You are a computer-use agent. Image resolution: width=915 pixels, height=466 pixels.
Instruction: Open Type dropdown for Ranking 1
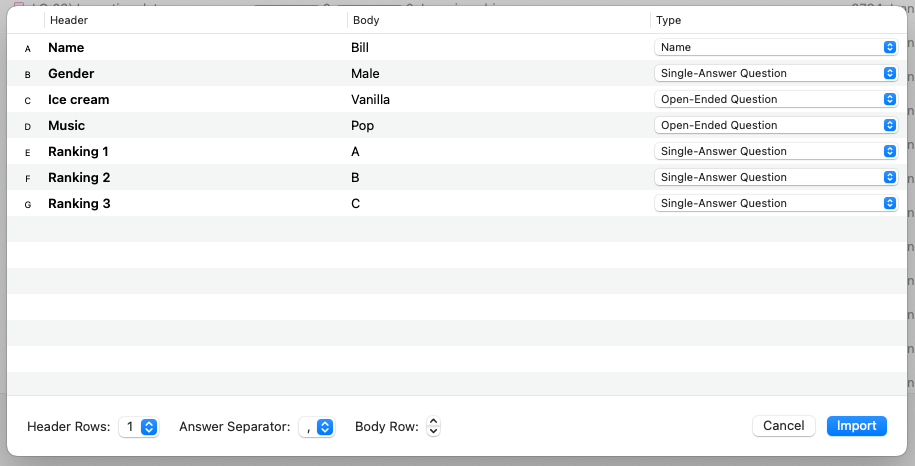(775, 151)
